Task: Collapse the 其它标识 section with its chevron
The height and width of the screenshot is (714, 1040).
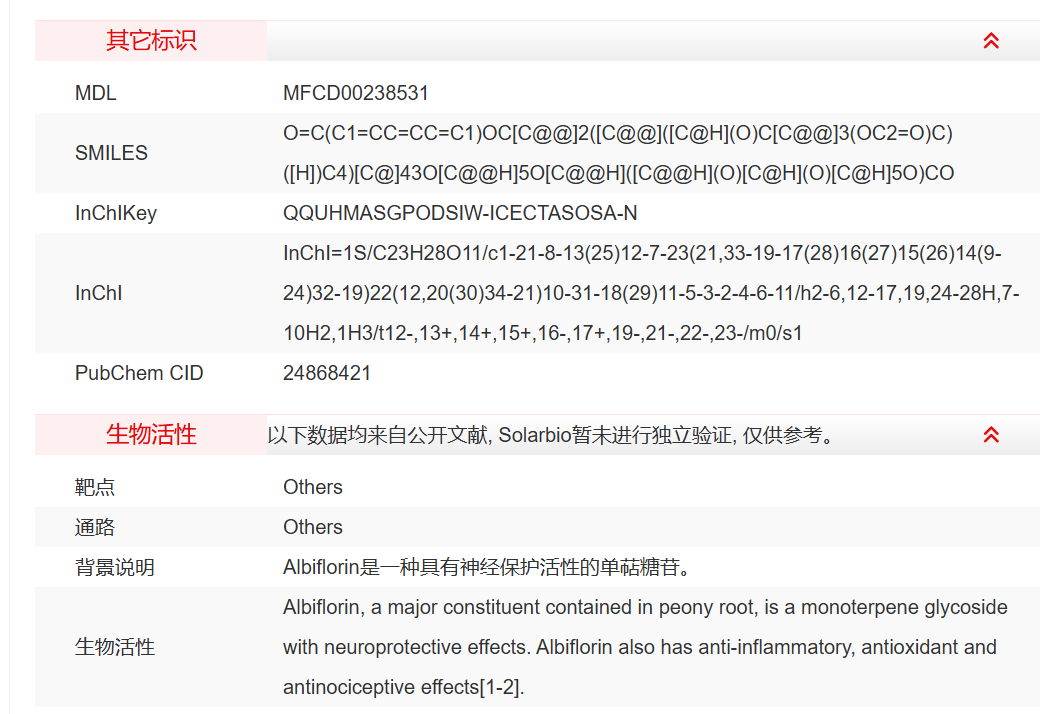Action: point(991,41)
